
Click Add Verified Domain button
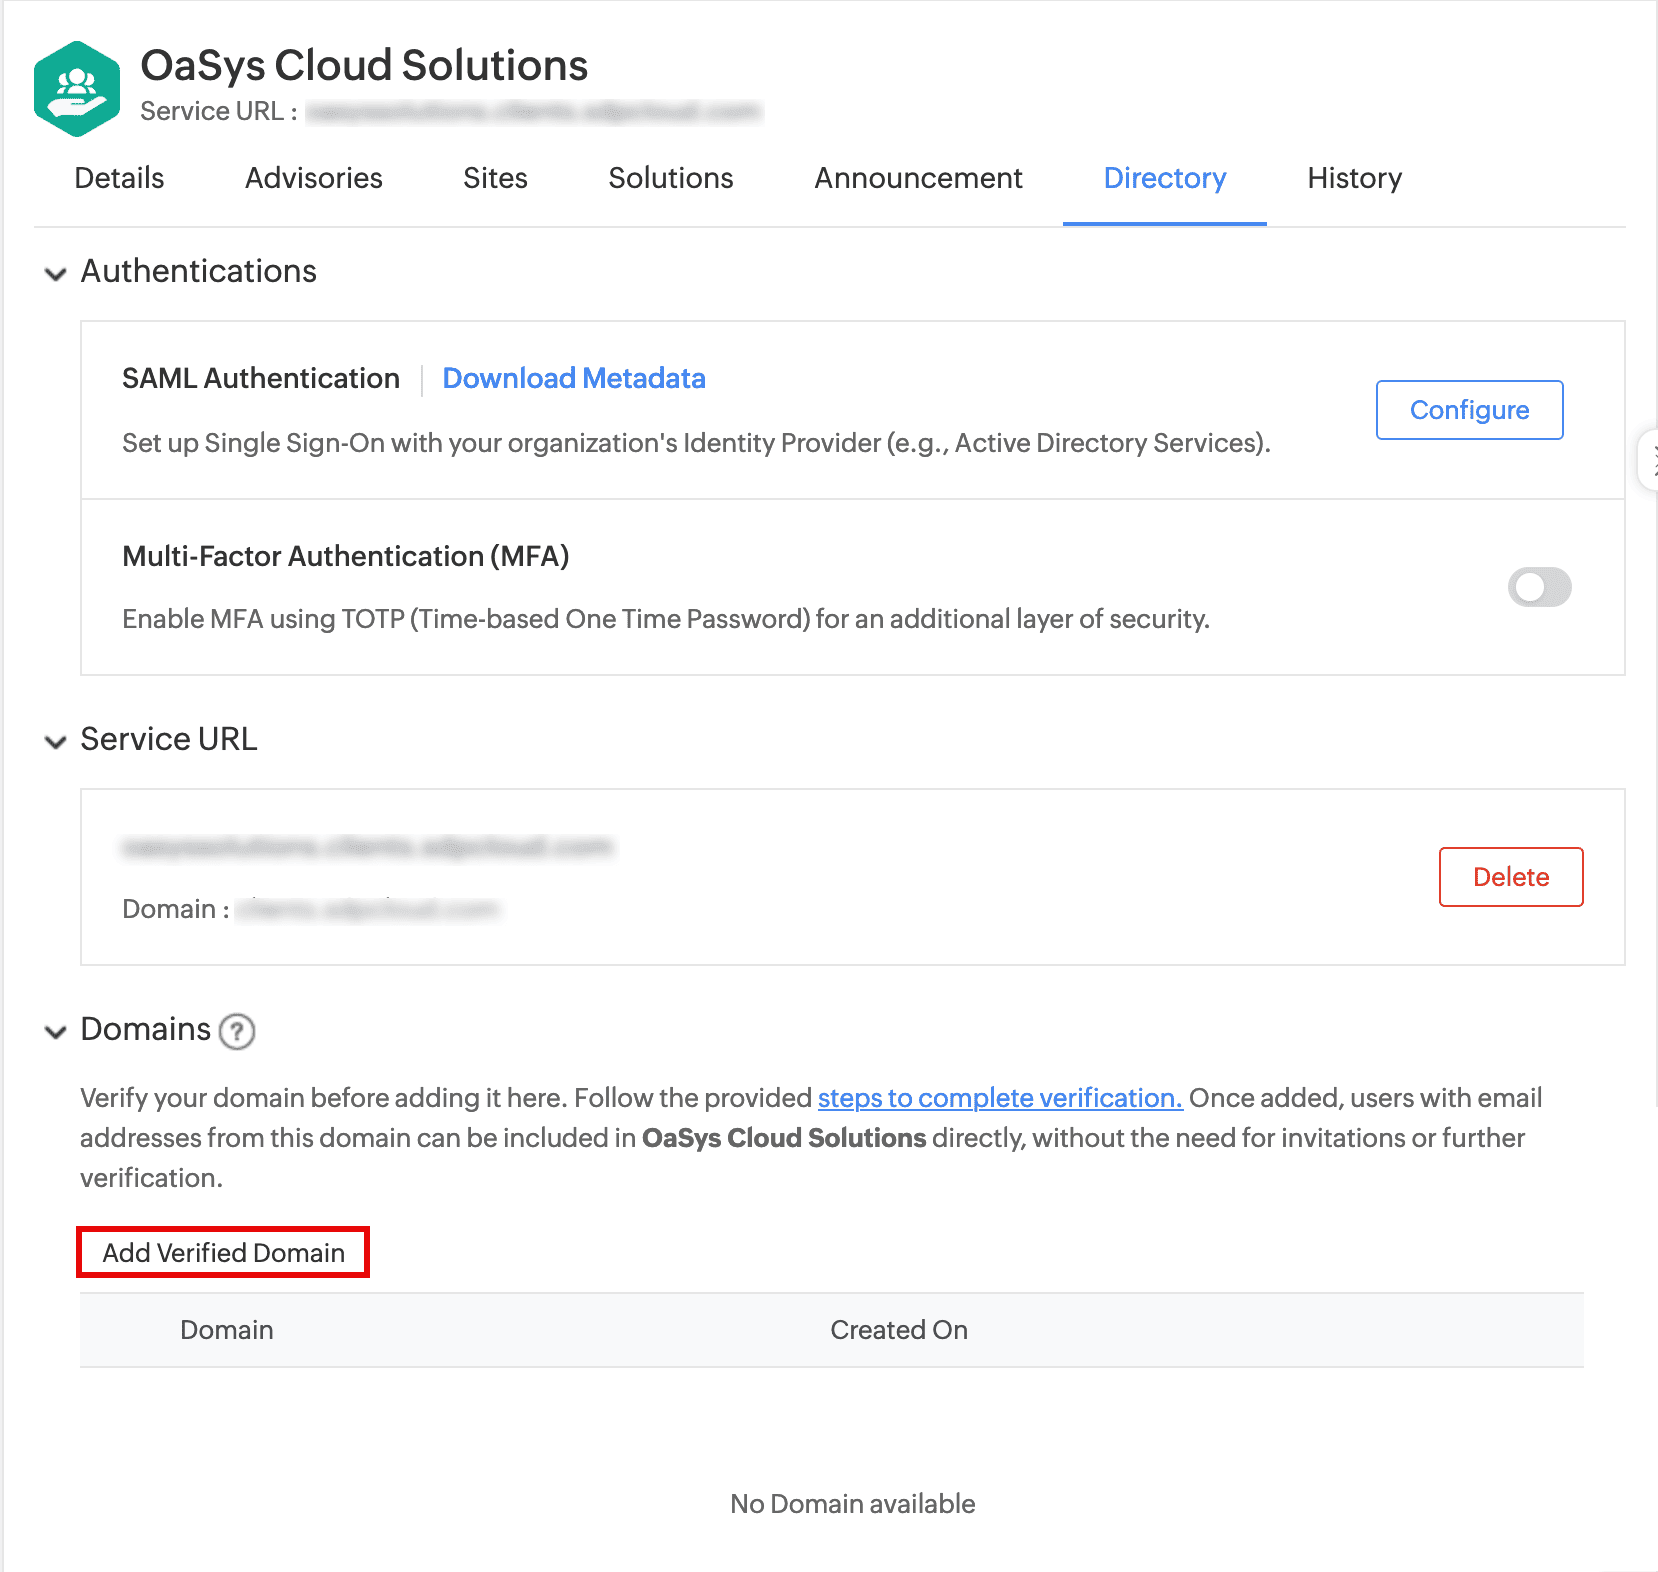223,1252
